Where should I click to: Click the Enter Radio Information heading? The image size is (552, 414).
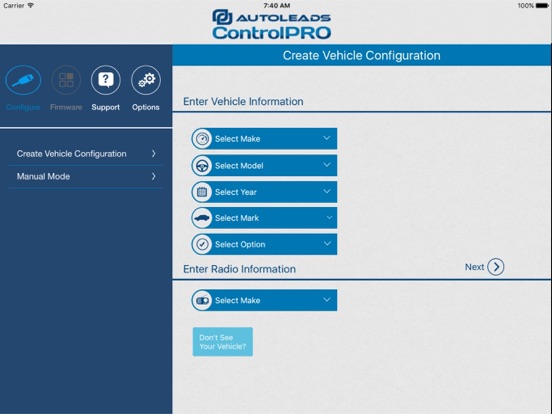239,269
